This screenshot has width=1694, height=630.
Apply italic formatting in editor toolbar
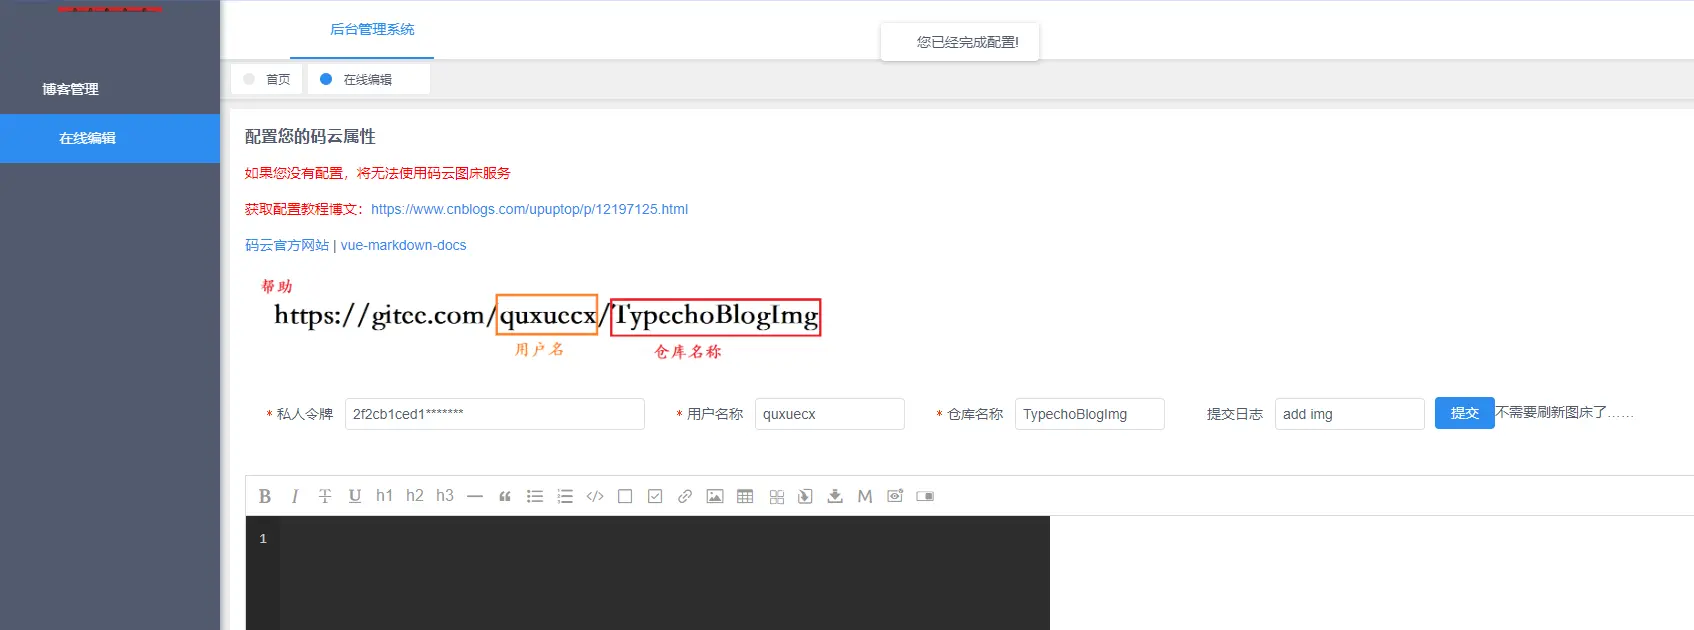coord(295,496)
